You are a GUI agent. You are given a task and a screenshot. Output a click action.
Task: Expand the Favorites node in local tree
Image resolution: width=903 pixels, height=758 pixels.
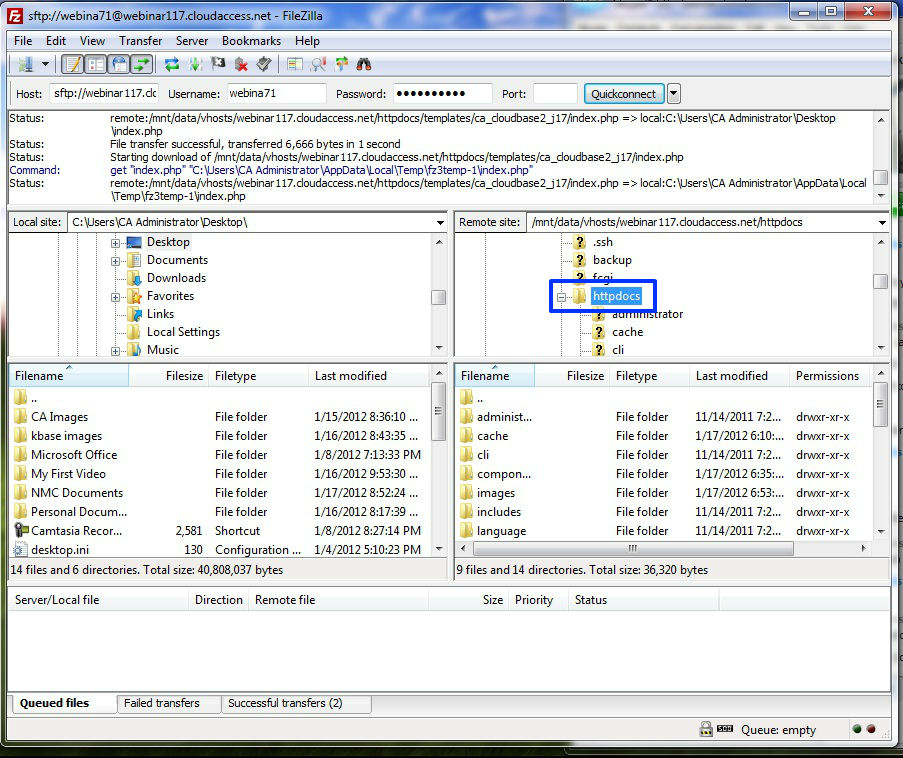(x=116, y=297)
